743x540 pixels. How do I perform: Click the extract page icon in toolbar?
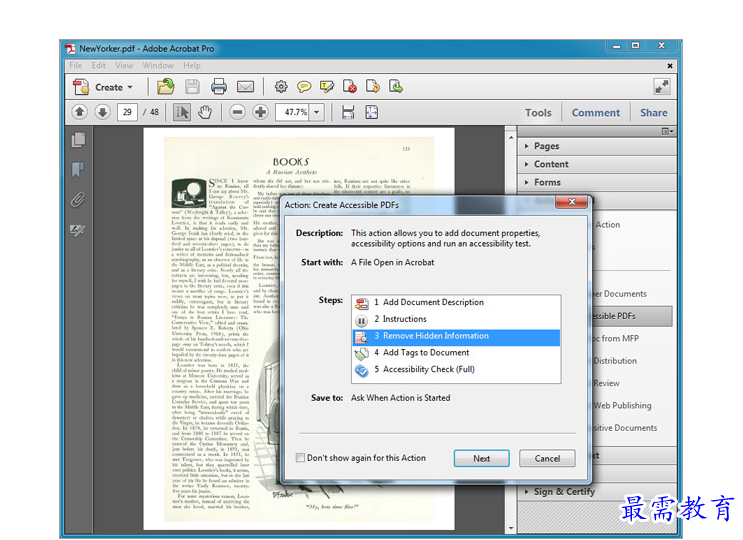[396, 87]
